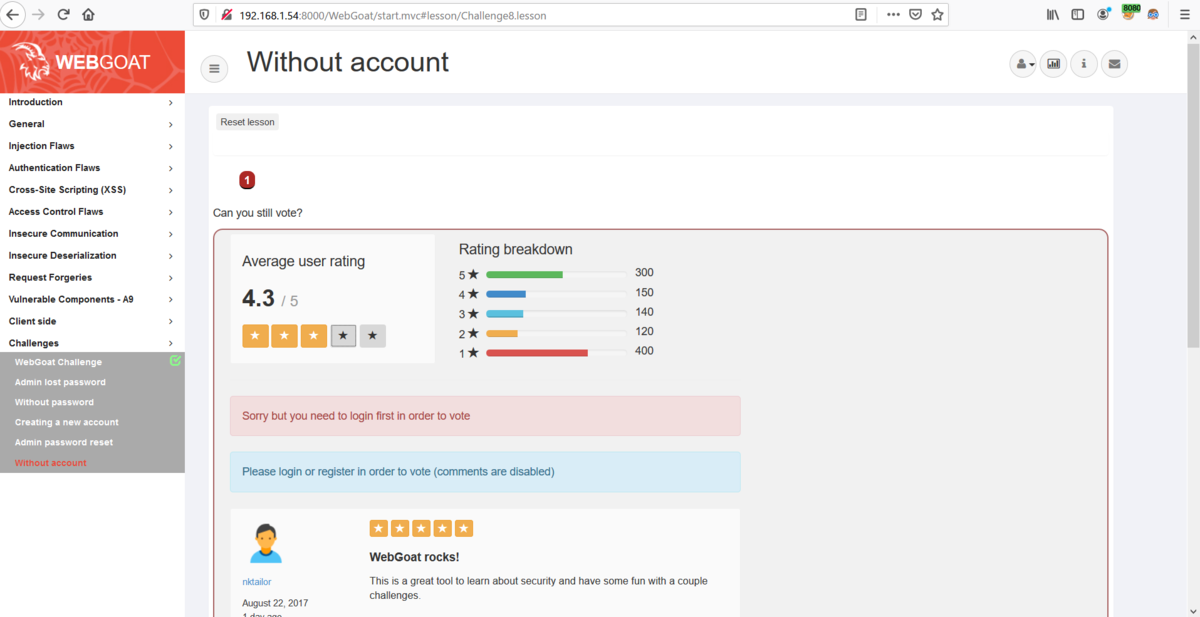The image size is (1200, 617).
Task: Expand Cross-Site Scripting (XSS) chevron
Action: pyautogui.click(x=171, y=191)
